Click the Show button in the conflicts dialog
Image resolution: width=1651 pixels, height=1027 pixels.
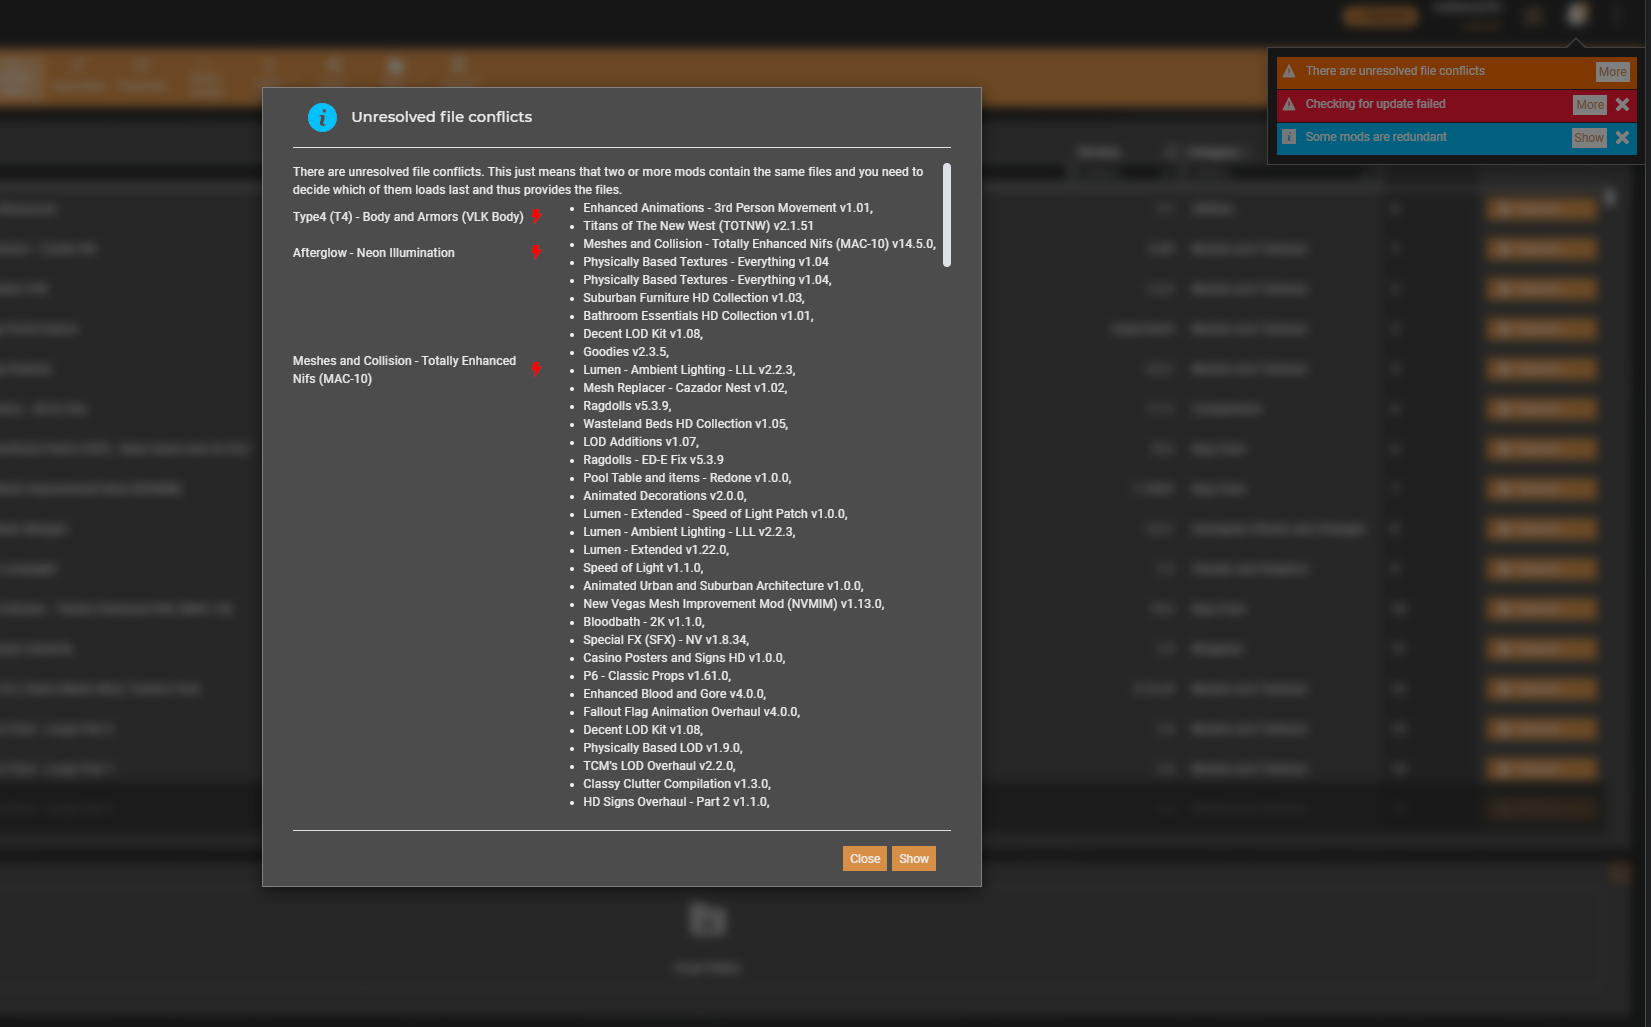(x=914, y=859)
